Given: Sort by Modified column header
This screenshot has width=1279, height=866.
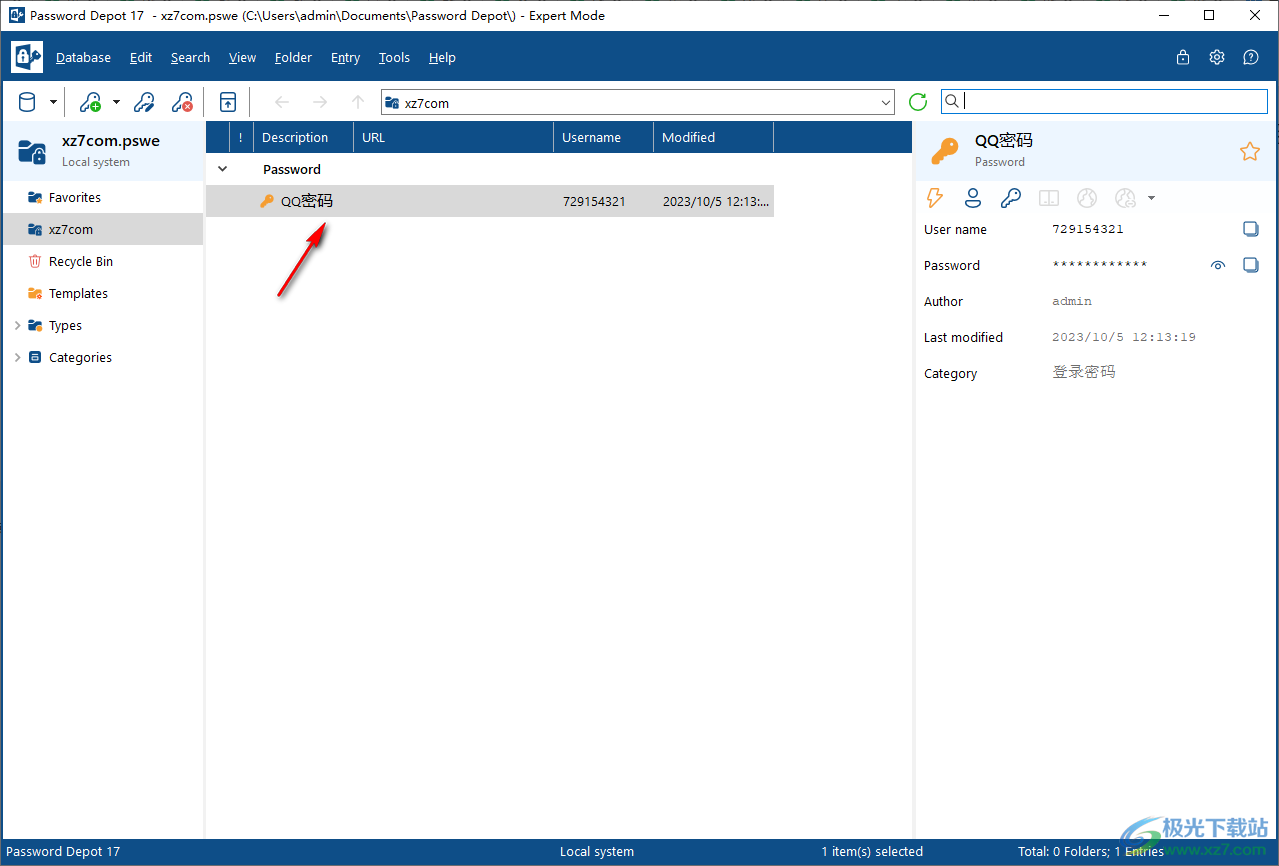Looking at the screenshot, I should coord(713,137).
